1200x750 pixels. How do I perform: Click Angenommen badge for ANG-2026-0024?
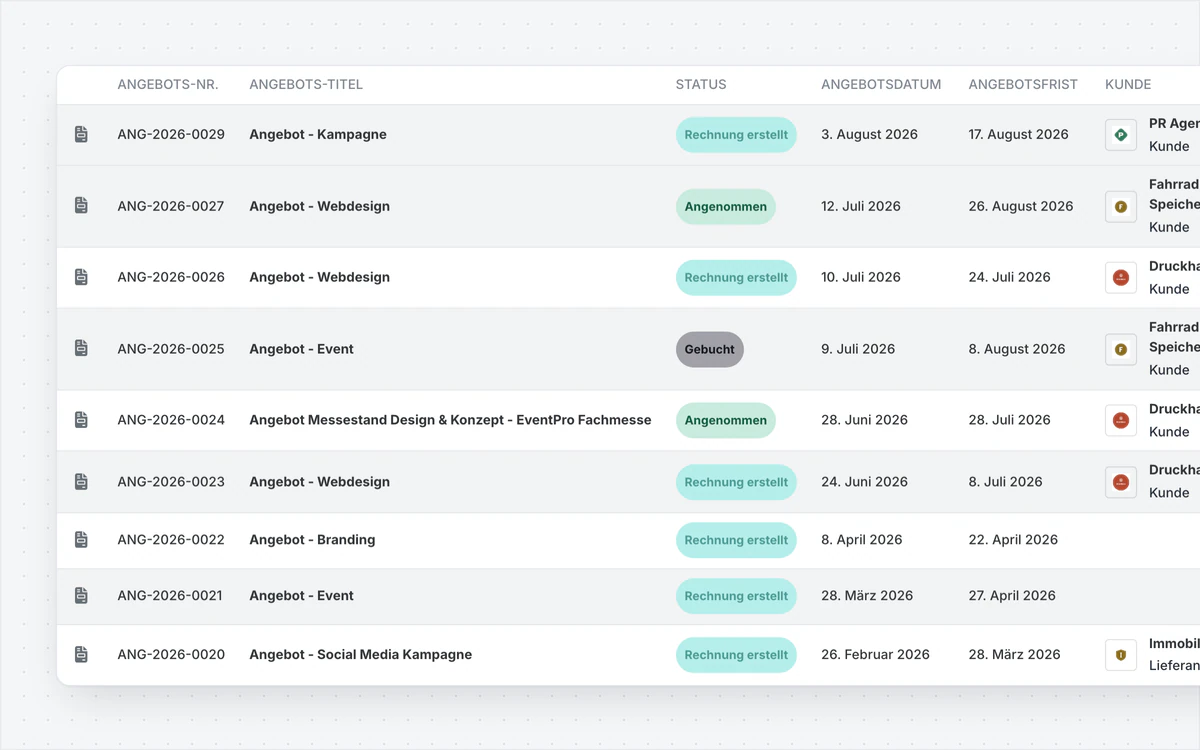[x=726, y=421]
